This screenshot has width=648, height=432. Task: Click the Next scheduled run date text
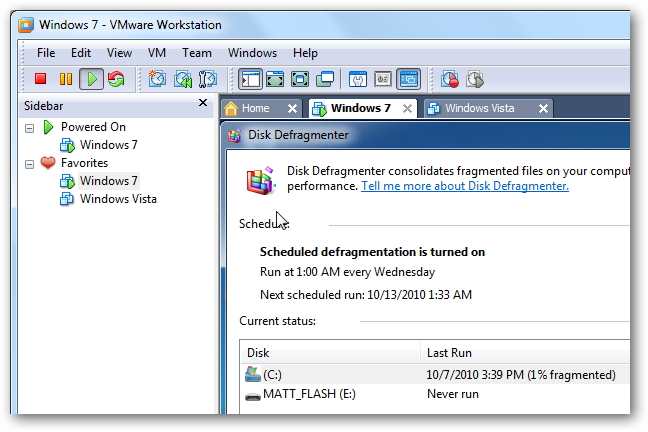click(366, 295)
